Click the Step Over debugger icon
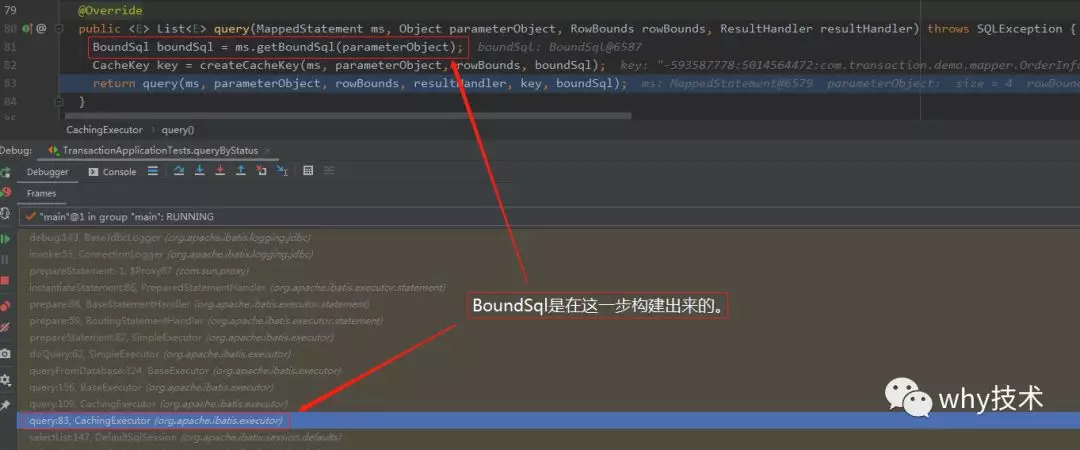Screen dimensions: 1080x450 coord(179,171)
